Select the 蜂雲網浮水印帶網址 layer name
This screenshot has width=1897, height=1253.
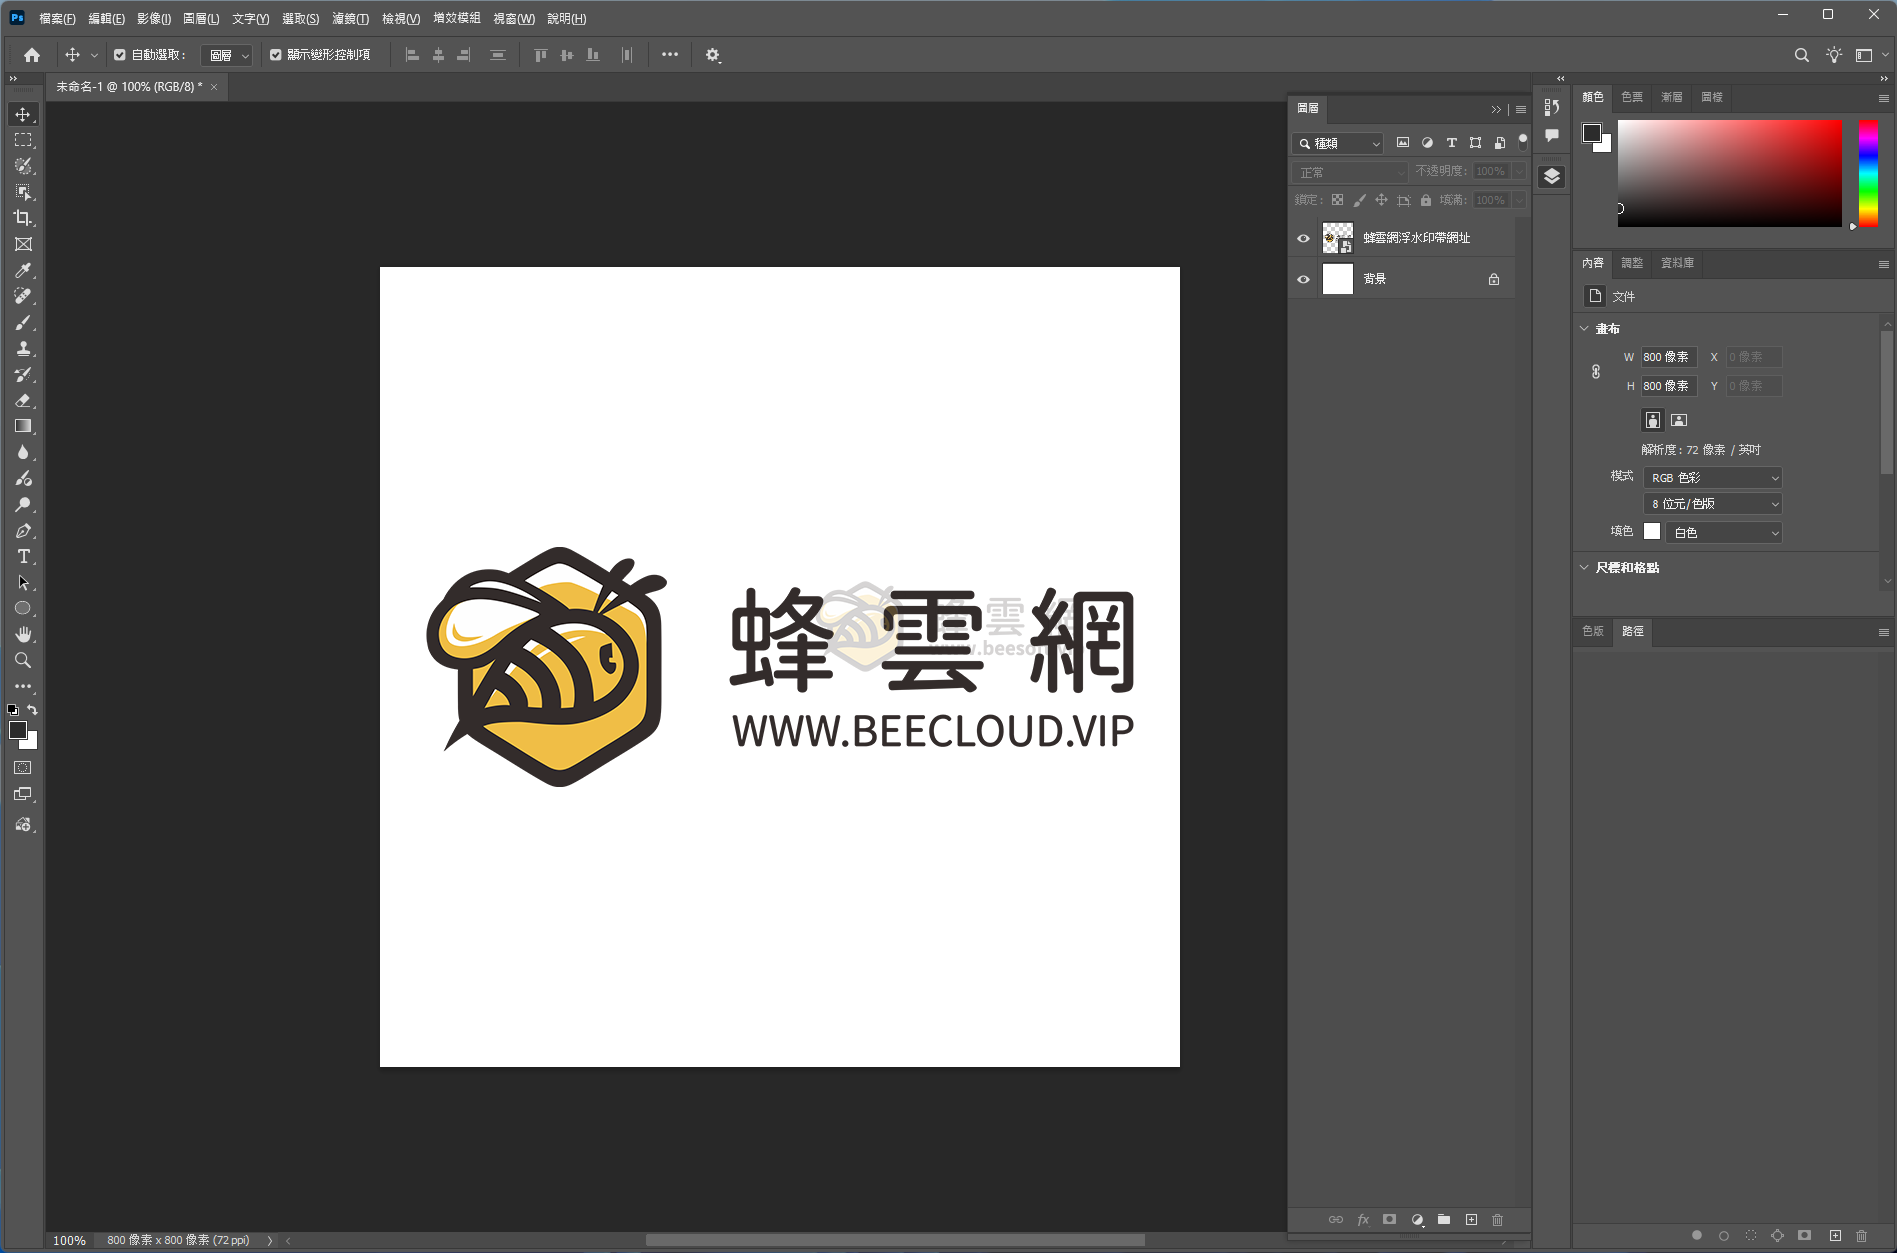click(1417, 238)
